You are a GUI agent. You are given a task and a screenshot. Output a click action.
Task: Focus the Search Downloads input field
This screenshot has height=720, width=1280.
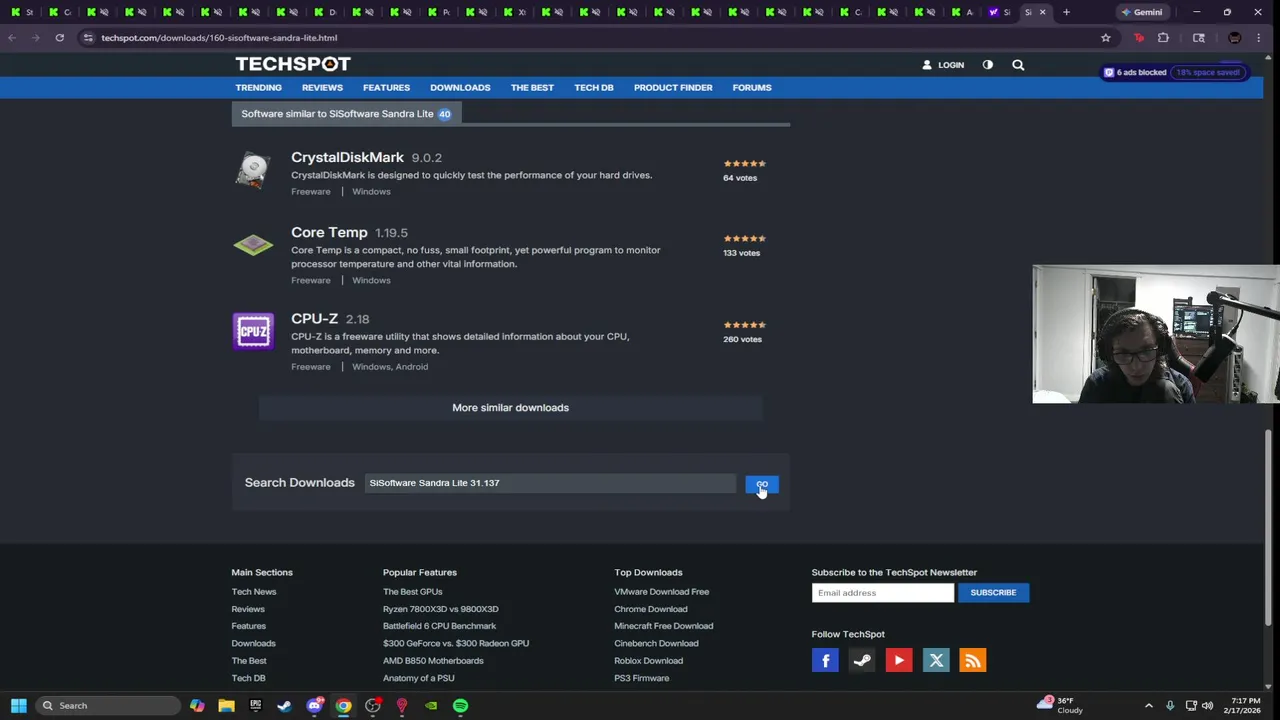pyautogui.click(x=550, y=483)
